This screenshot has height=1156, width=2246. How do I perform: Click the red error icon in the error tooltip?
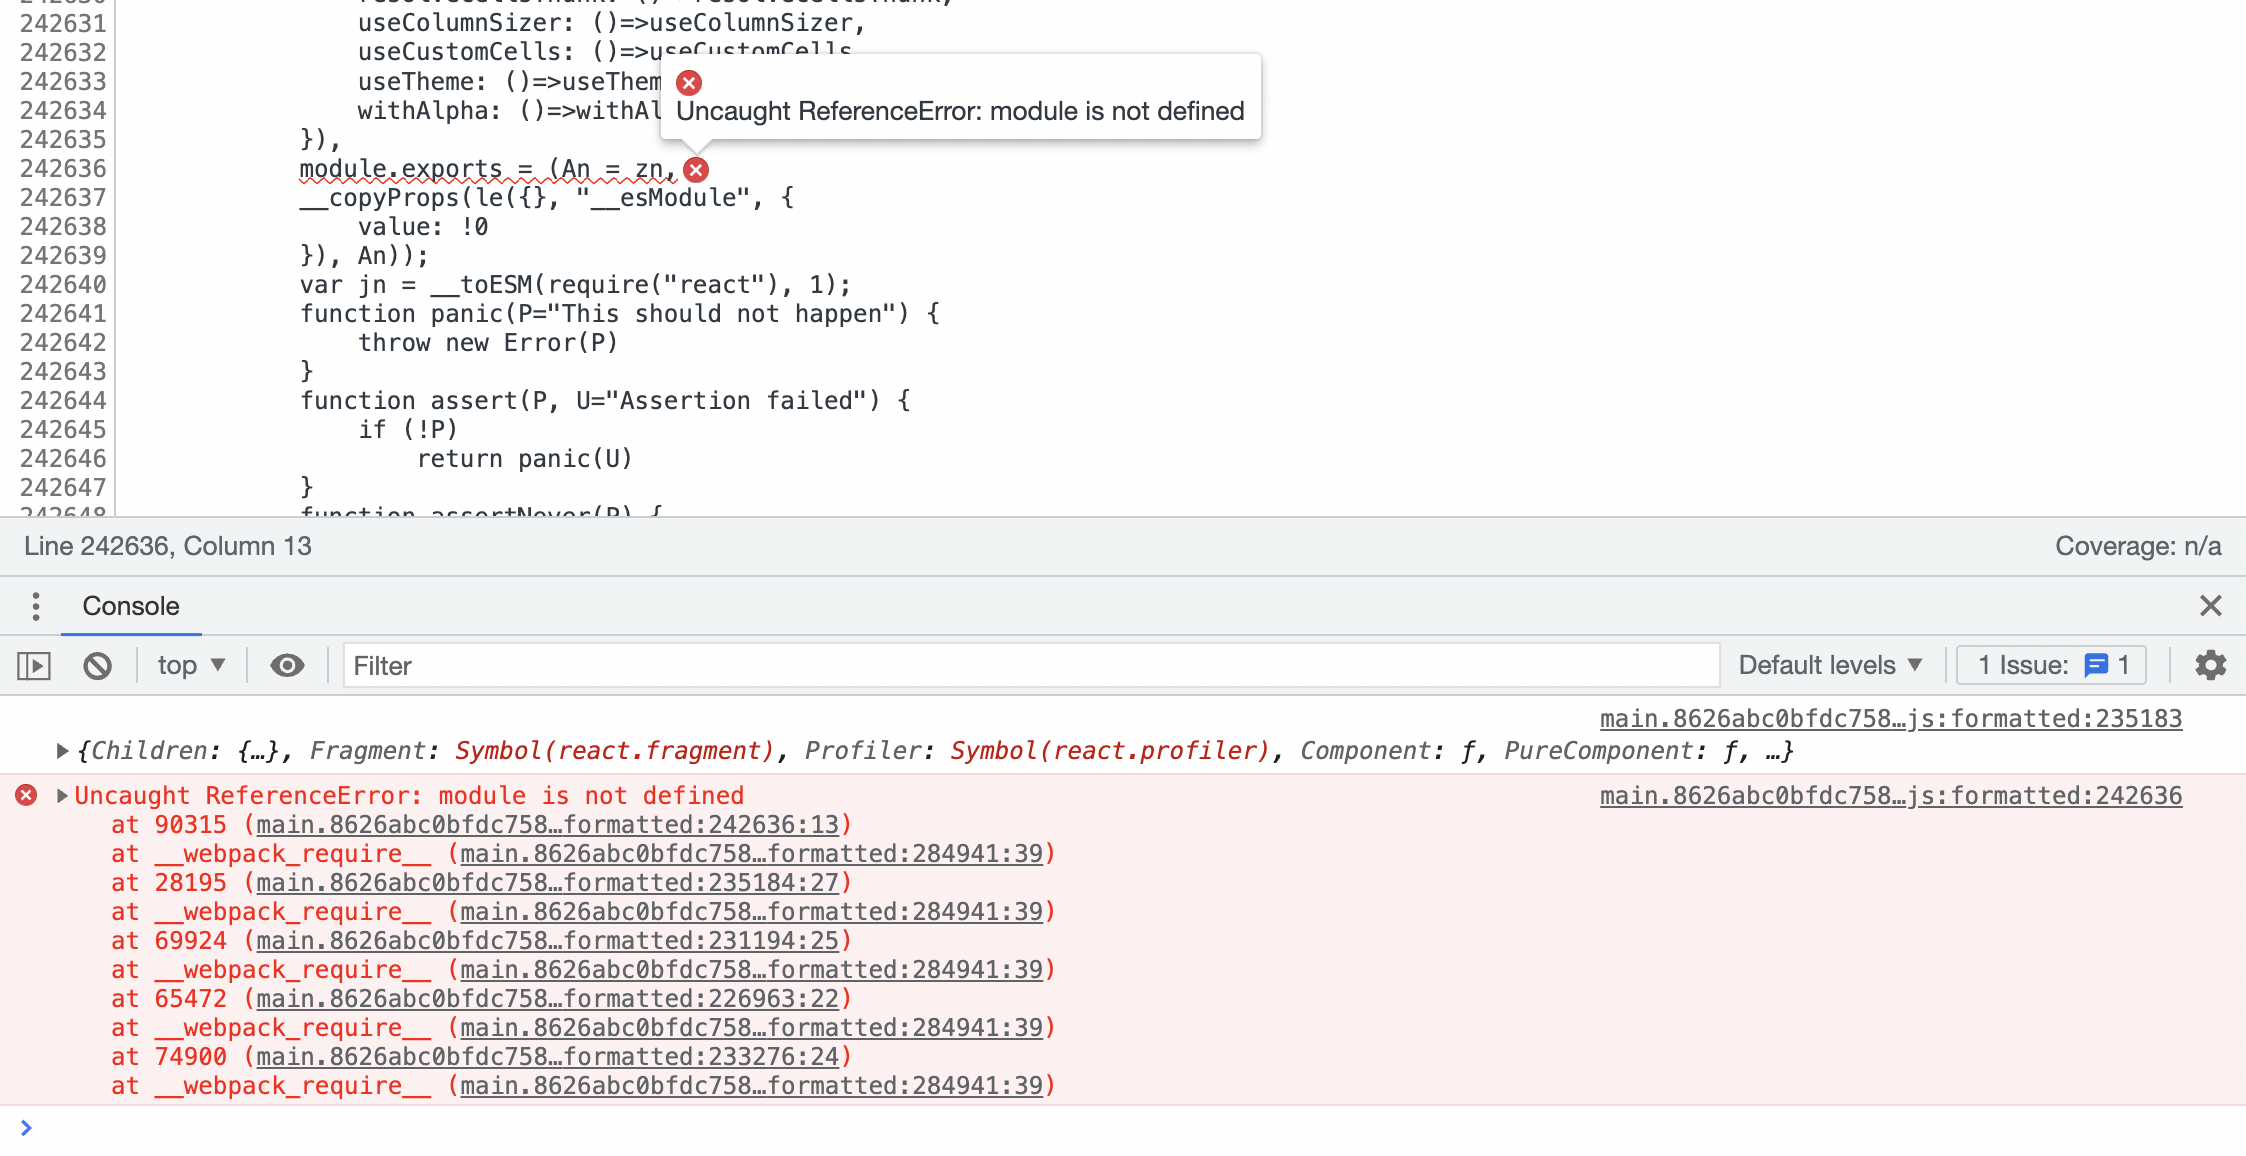(688, 83)
